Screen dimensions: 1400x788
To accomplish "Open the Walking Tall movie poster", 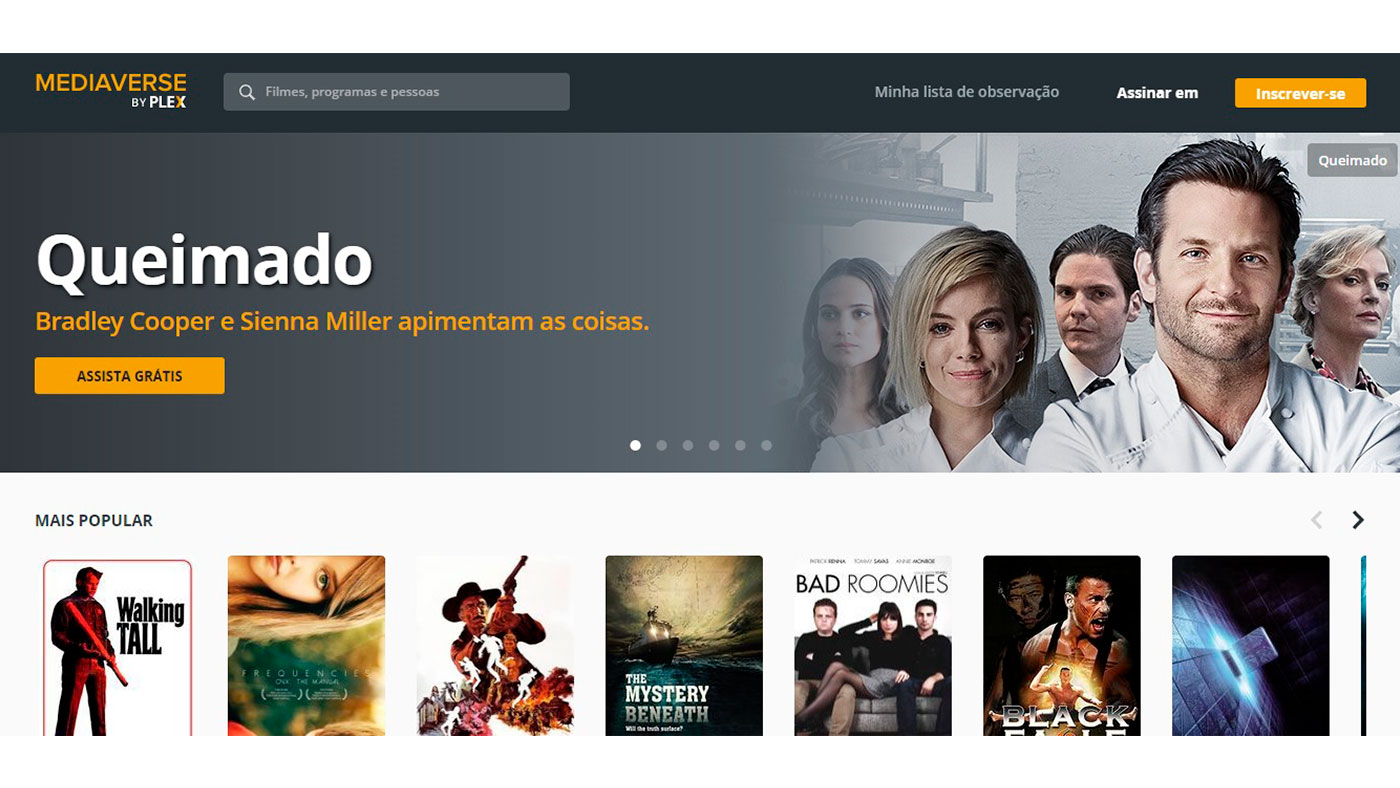I will (117, 647).
